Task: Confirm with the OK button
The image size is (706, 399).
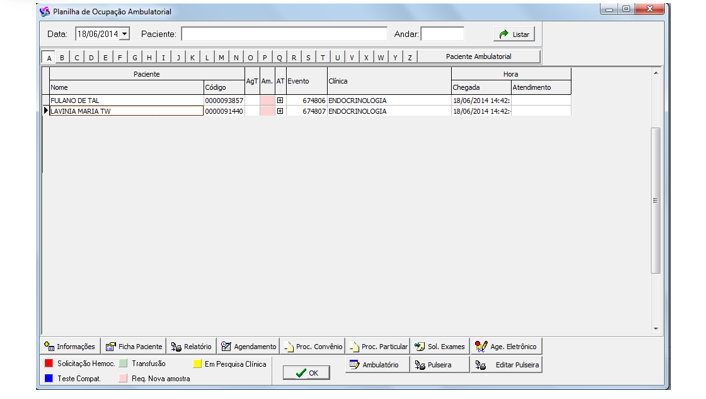Action: tap(307, 373)
